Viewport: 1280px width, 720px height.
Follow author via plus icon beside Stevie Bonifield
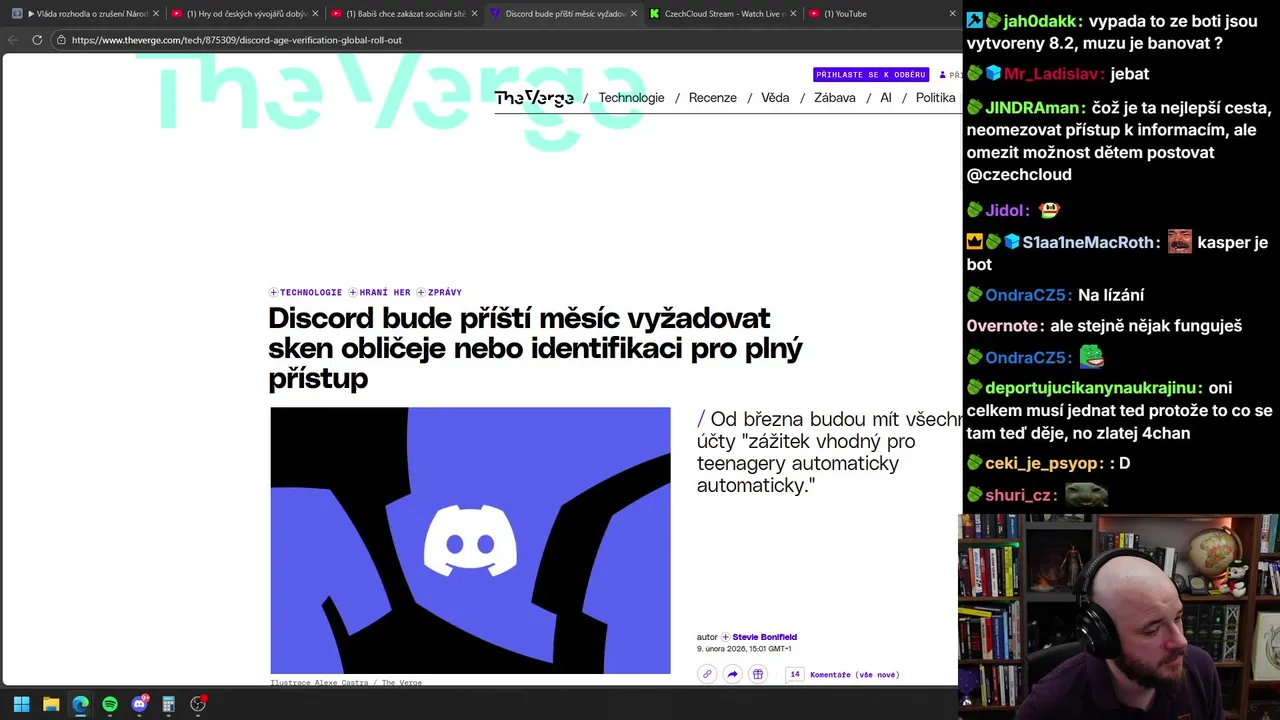726,637
